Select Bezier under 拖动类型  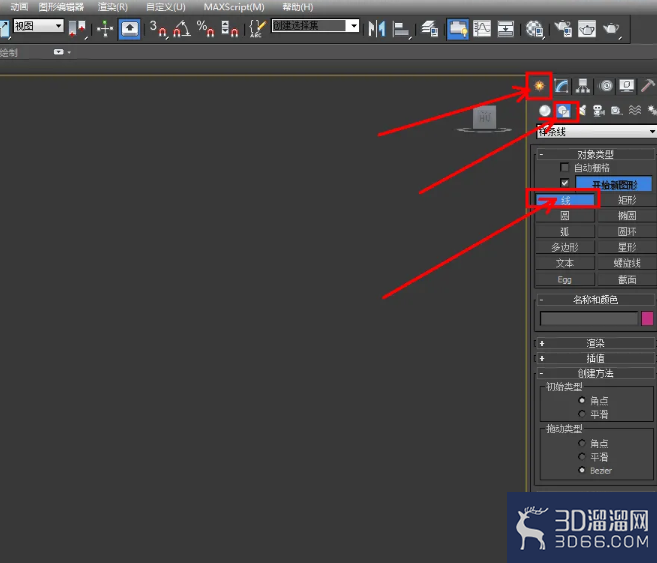[x=582, y=470]
